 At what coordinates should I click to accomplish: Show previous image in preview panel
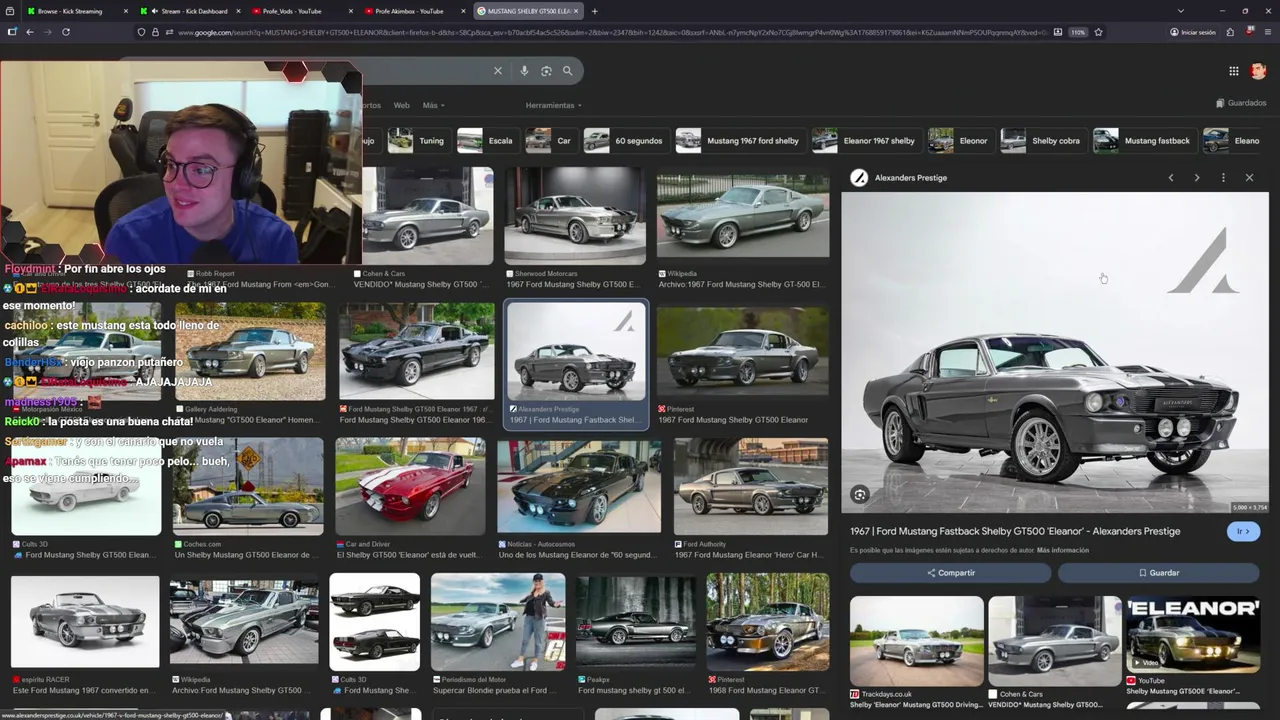pos(1171,178)
